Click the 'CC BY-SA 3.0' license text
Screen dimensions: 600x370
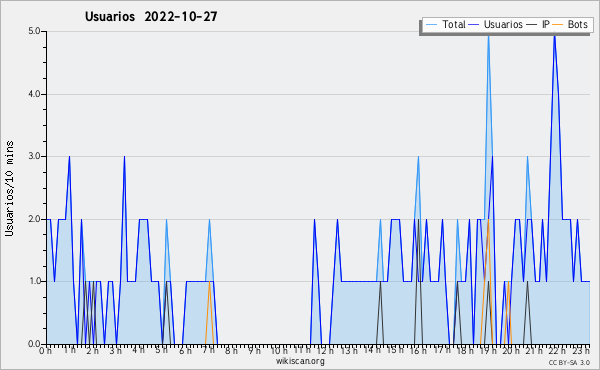569,363
